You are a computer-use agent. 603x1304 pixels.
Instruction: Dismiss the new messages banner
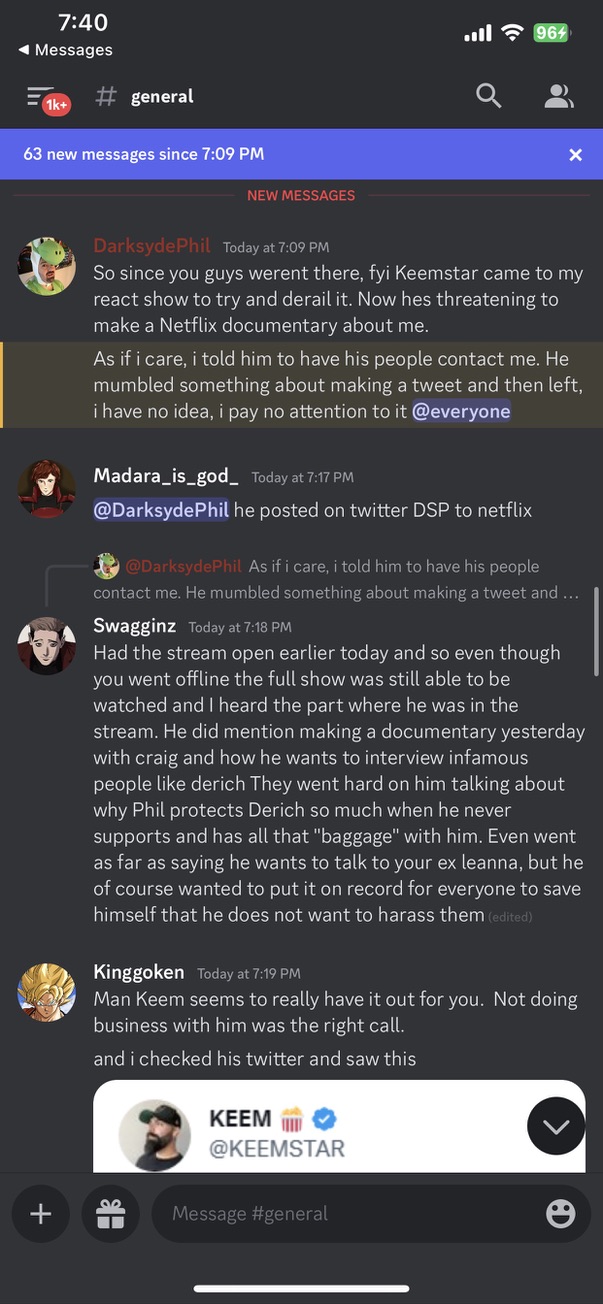coord(575,154)
